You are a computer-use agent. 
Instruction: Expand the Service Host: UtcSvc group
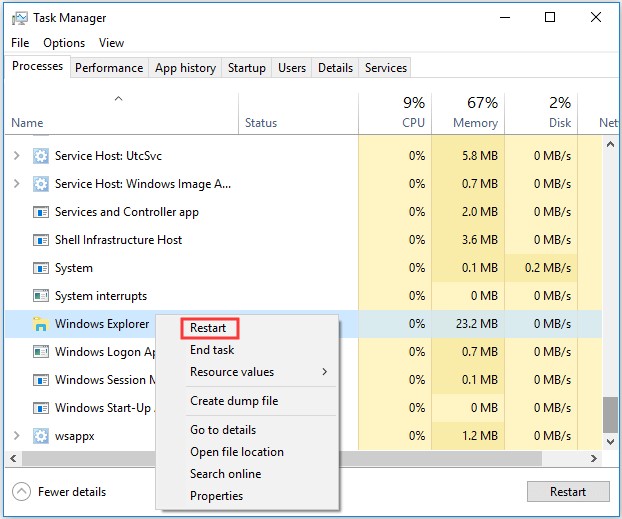click(16, 156)
